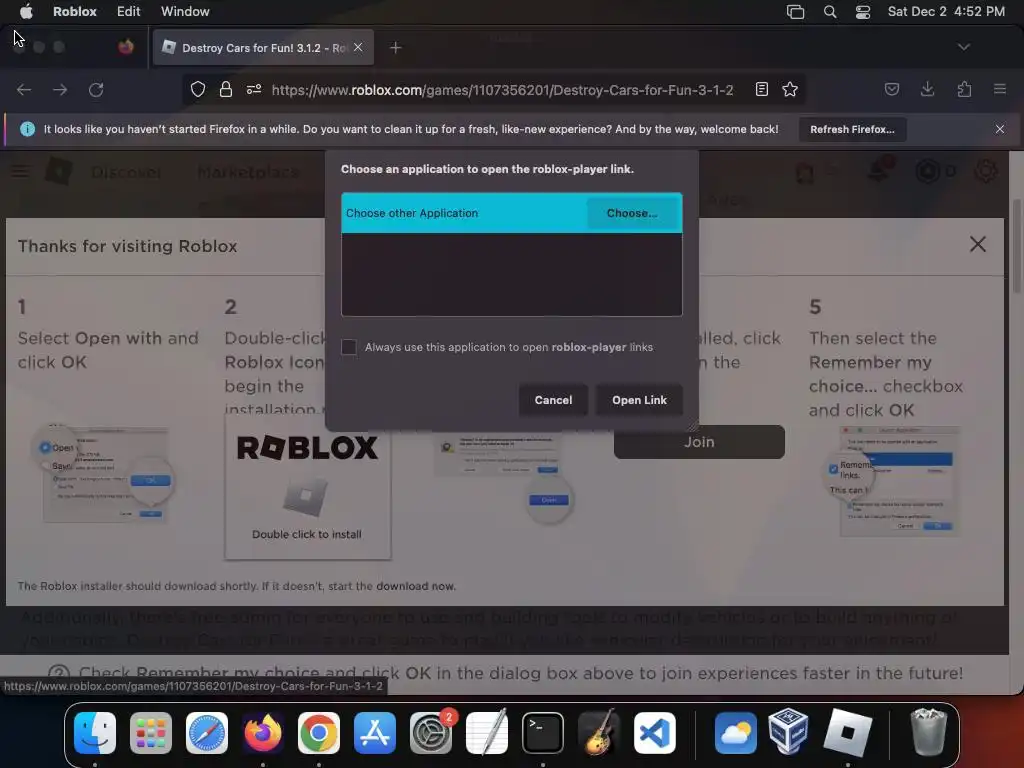Open Finder from the Dock

(95, 733)
